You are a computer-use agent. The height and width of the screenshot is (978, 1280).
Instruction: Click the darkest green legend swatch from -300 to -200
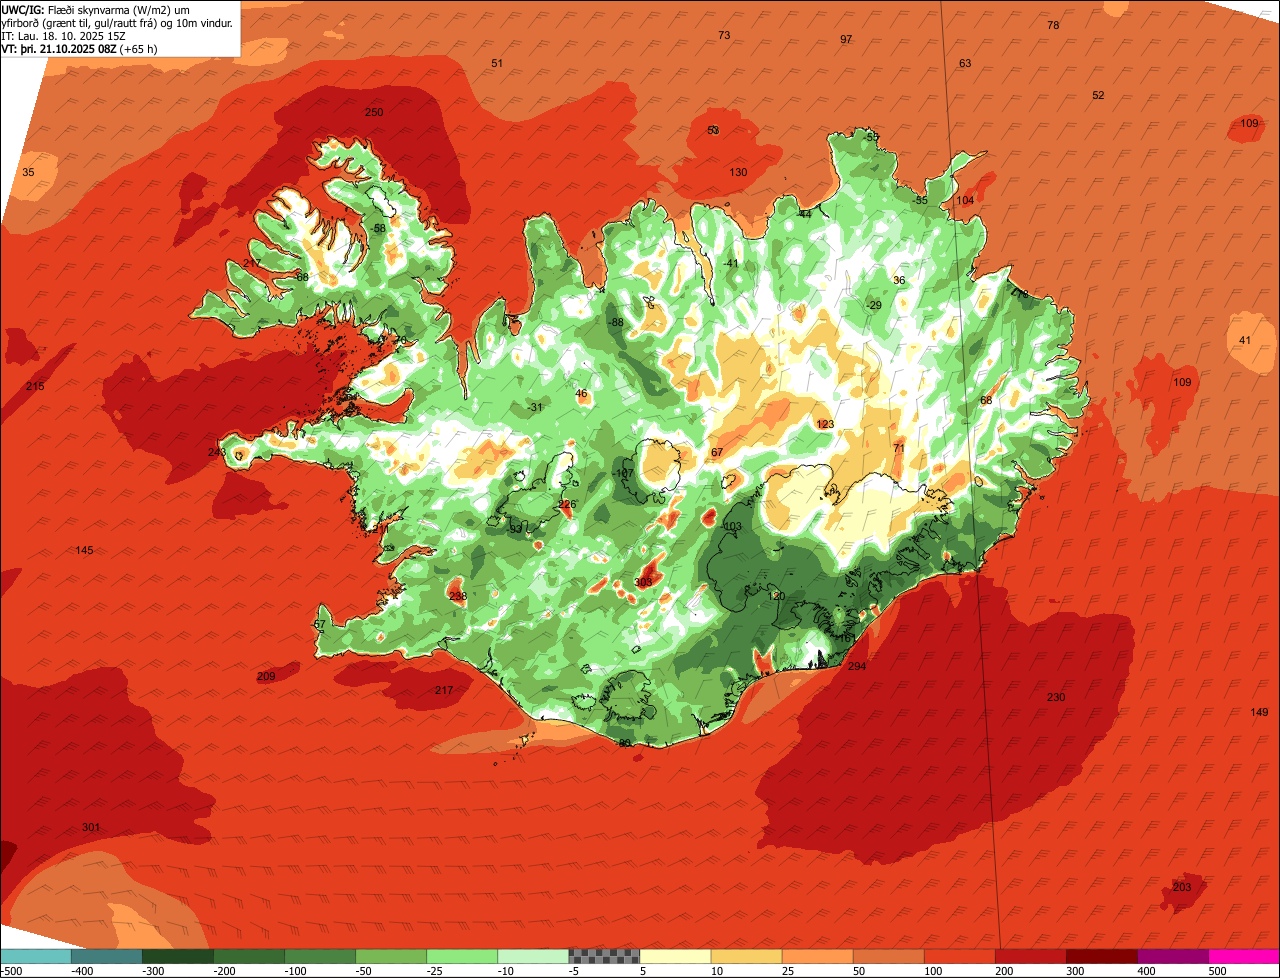click(178, 956)
